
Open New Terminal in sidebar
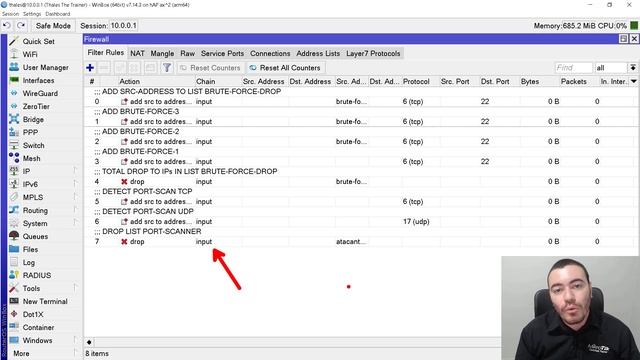point(45,301)
